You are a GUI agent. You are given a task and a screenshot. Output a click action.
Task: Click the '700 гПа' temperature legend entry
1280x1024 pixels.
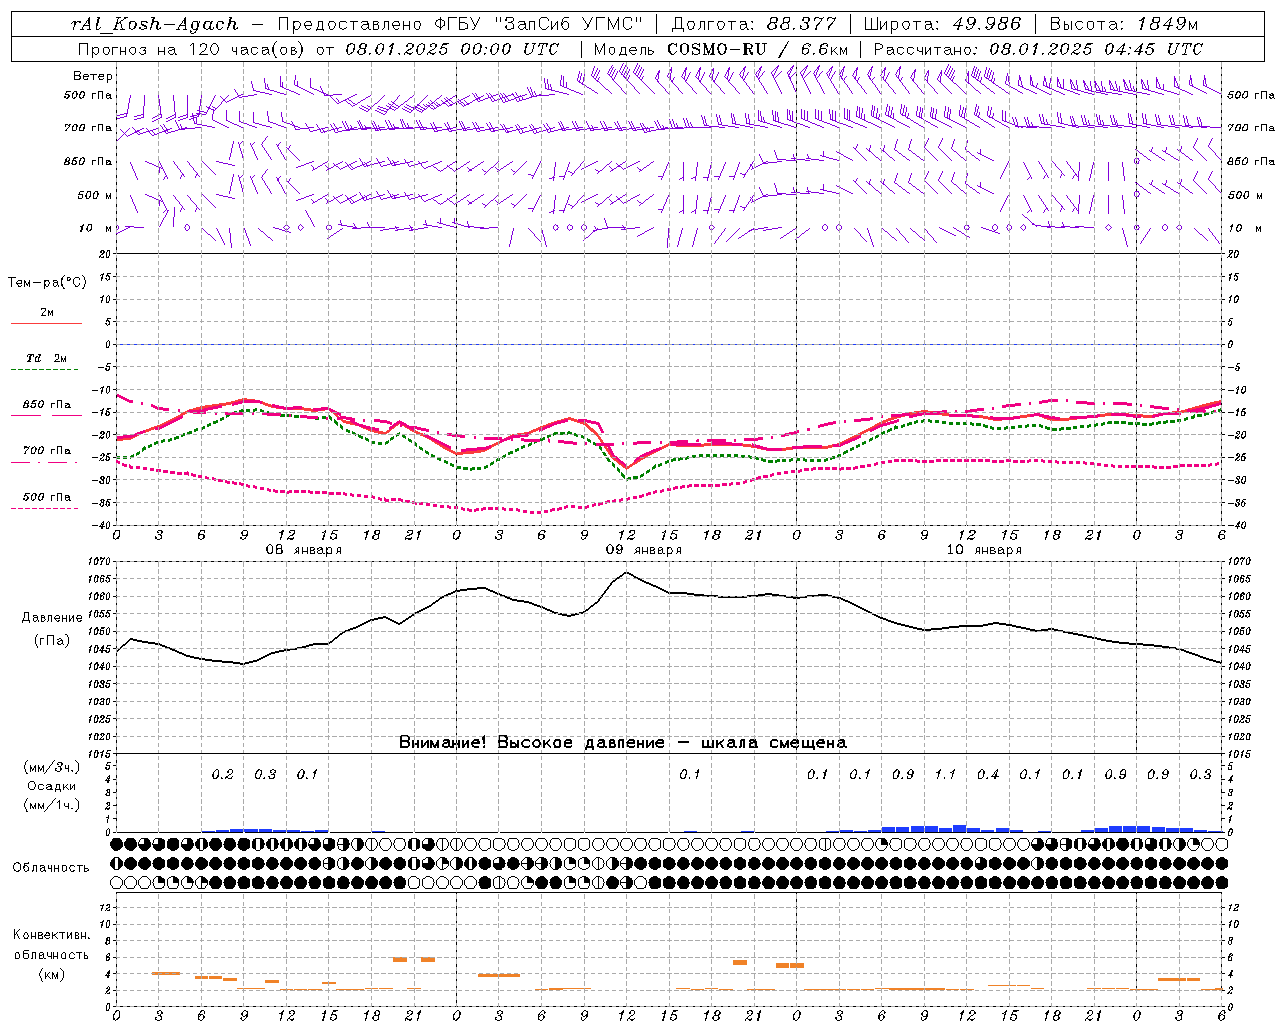[47, 451]
